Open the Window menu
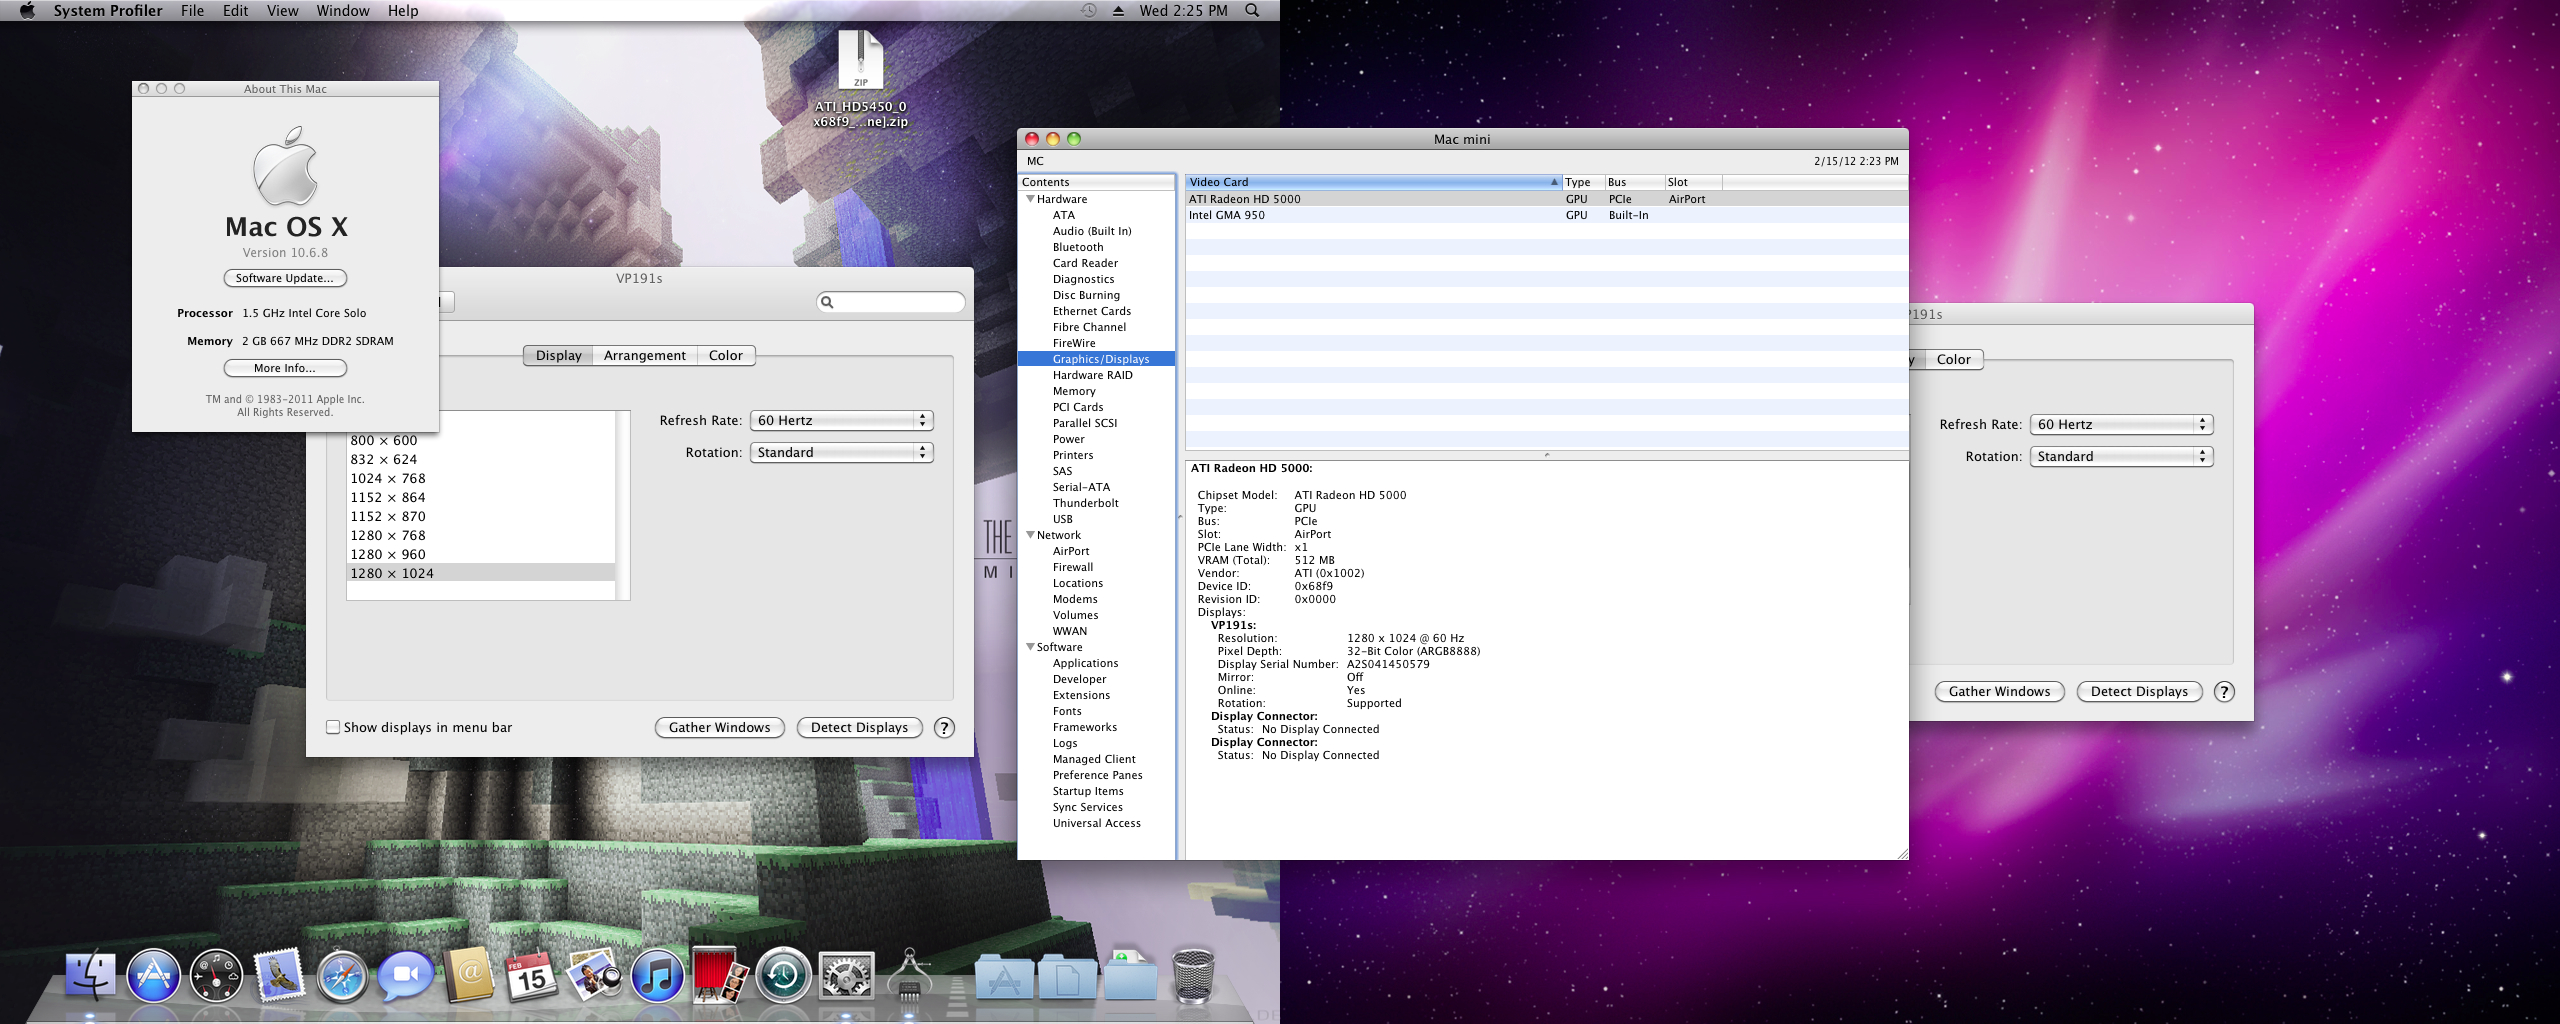The height and width of the screenshot is (1024, 2560). coord(343,10)
